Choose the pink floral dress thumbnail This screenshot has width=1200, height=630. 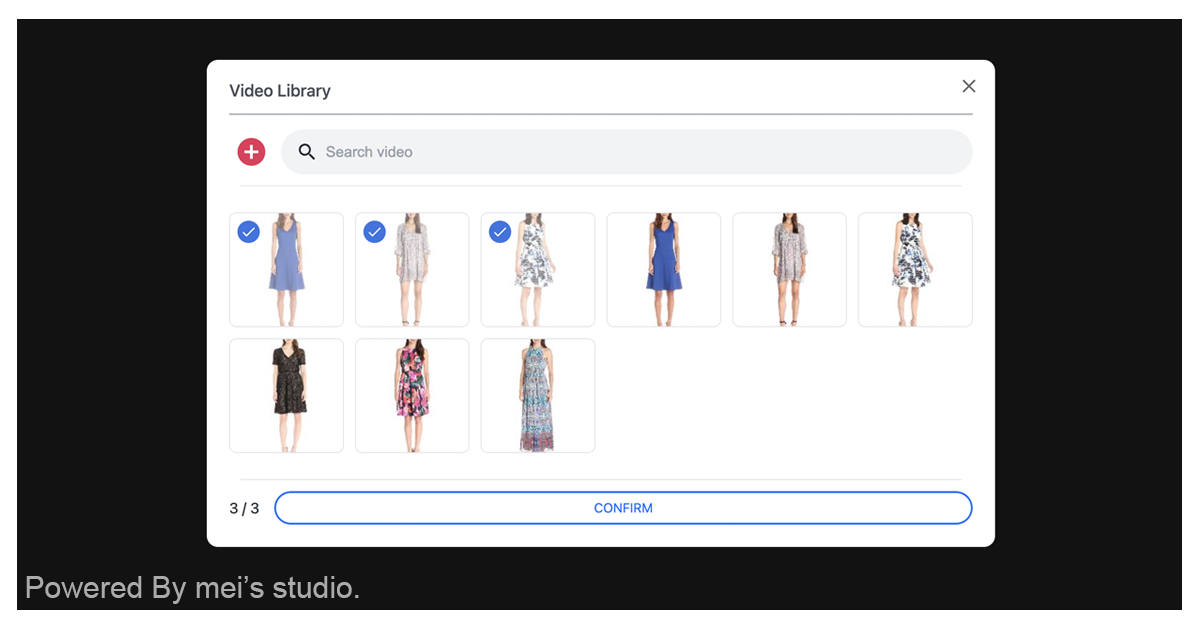[412, 395]
